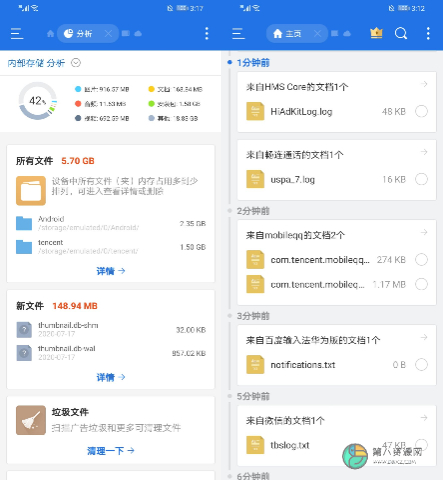Select the 主页 tab

[287, 33]
